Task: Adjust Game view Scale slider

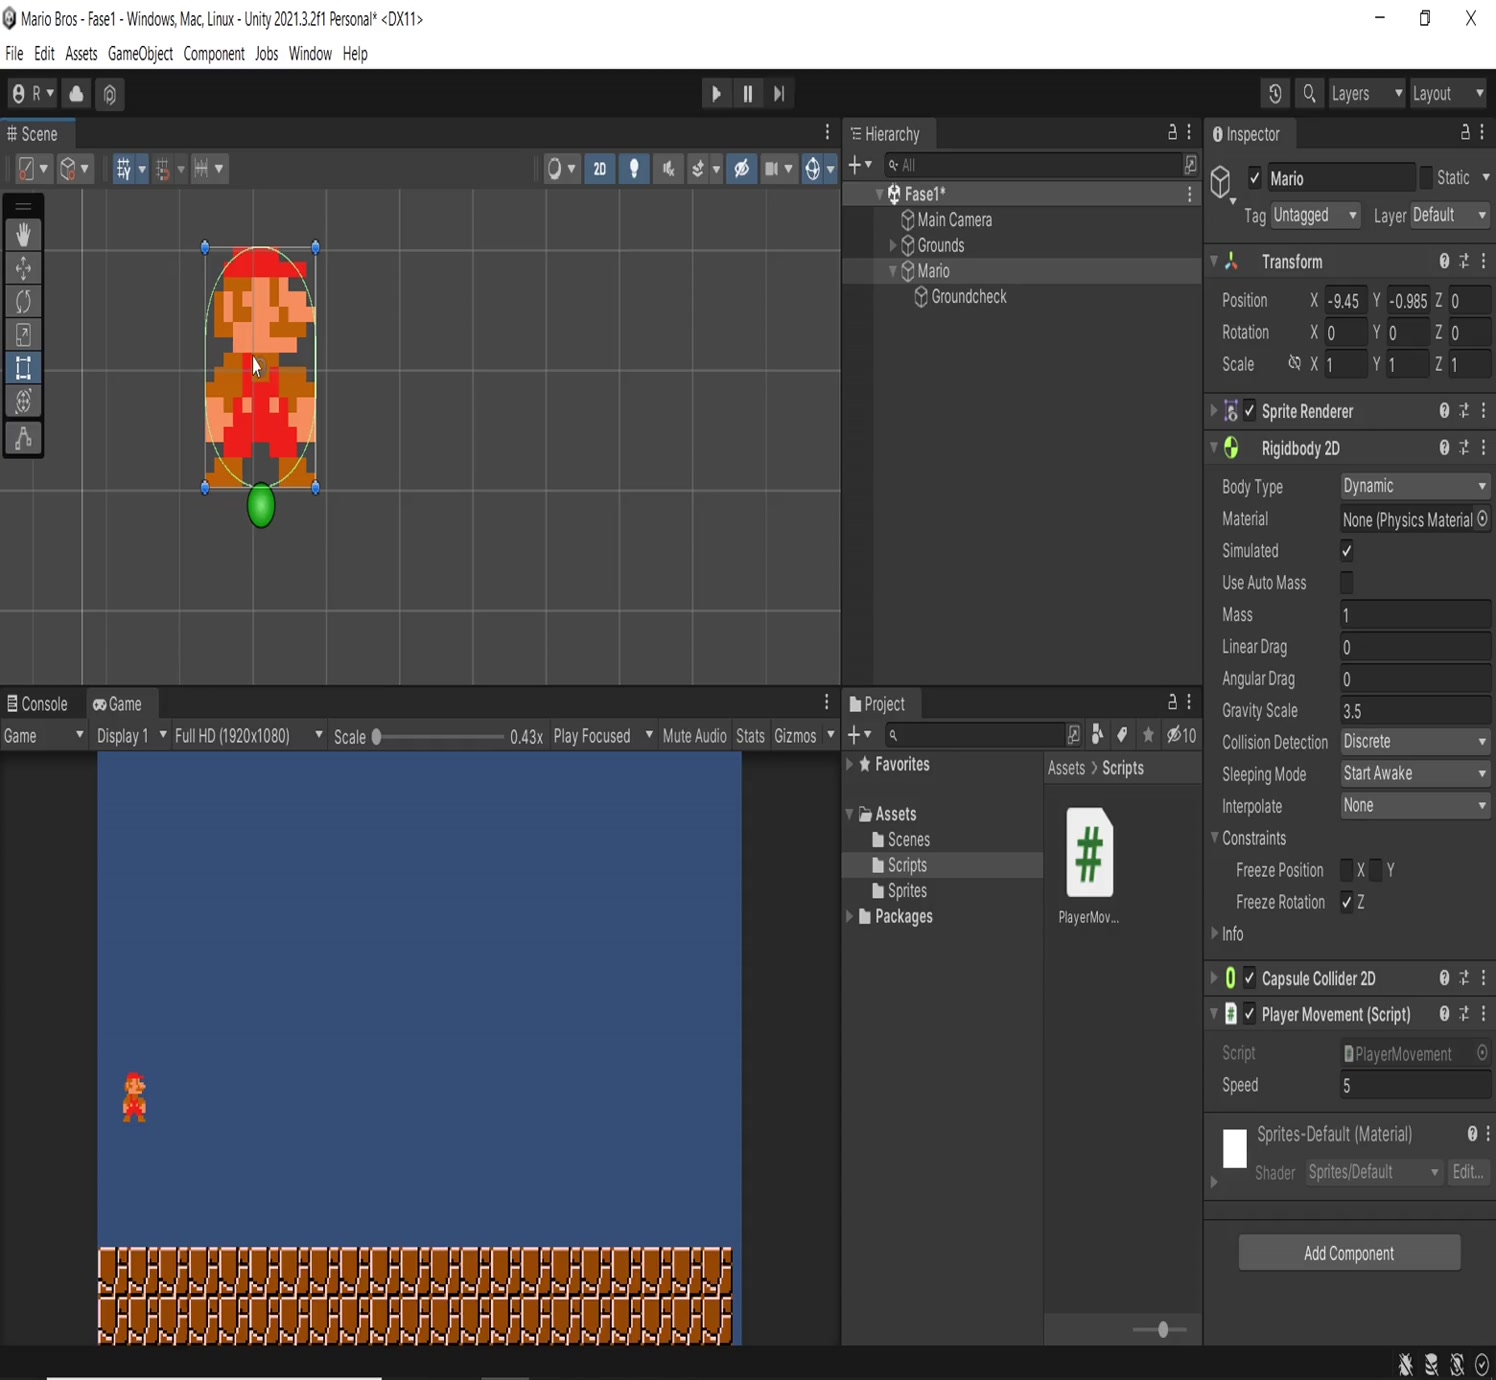Action: 438,737
